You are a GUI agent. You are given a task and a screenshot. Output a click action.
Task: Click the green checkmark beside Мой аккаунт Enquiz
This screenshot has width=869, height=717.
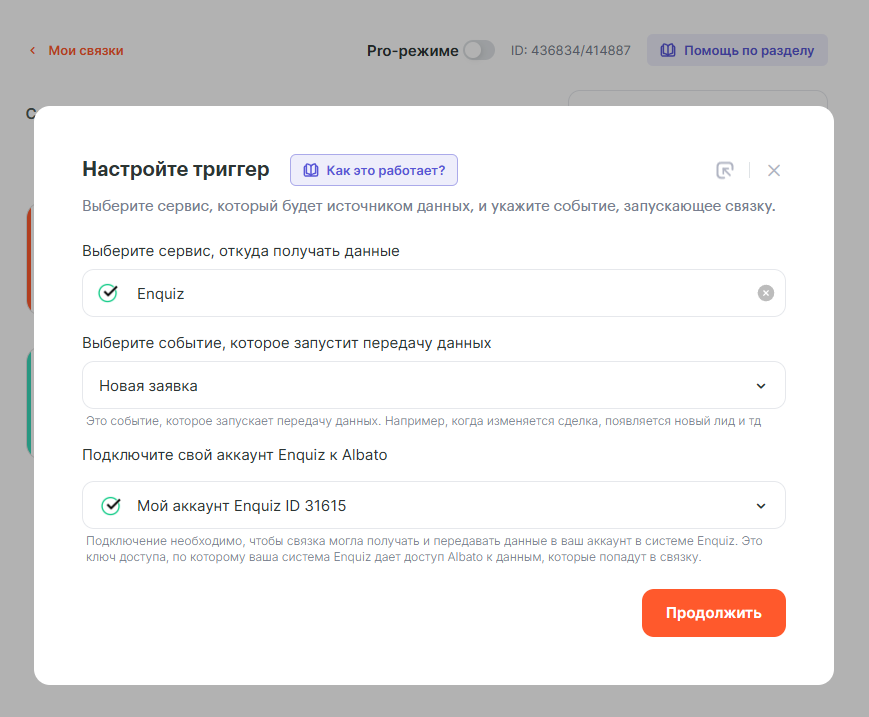tap(111, 506)
